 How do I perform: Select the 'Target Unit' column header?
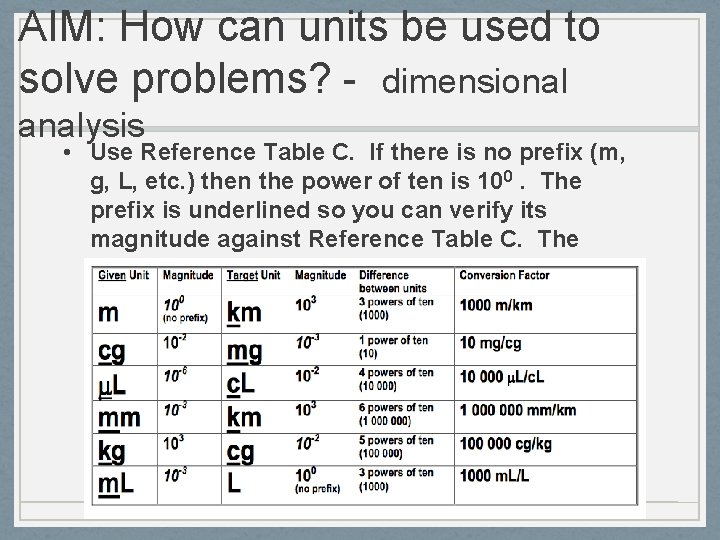point(253,275)
